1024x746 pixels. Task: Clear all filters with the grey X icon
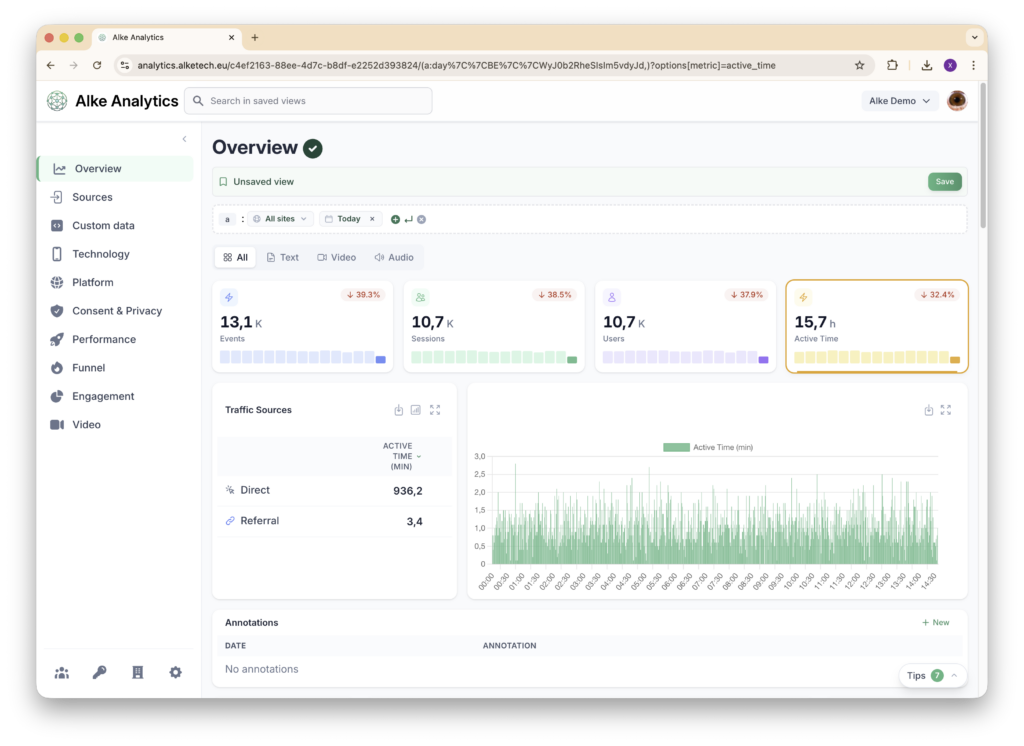(x=421, y=219)
